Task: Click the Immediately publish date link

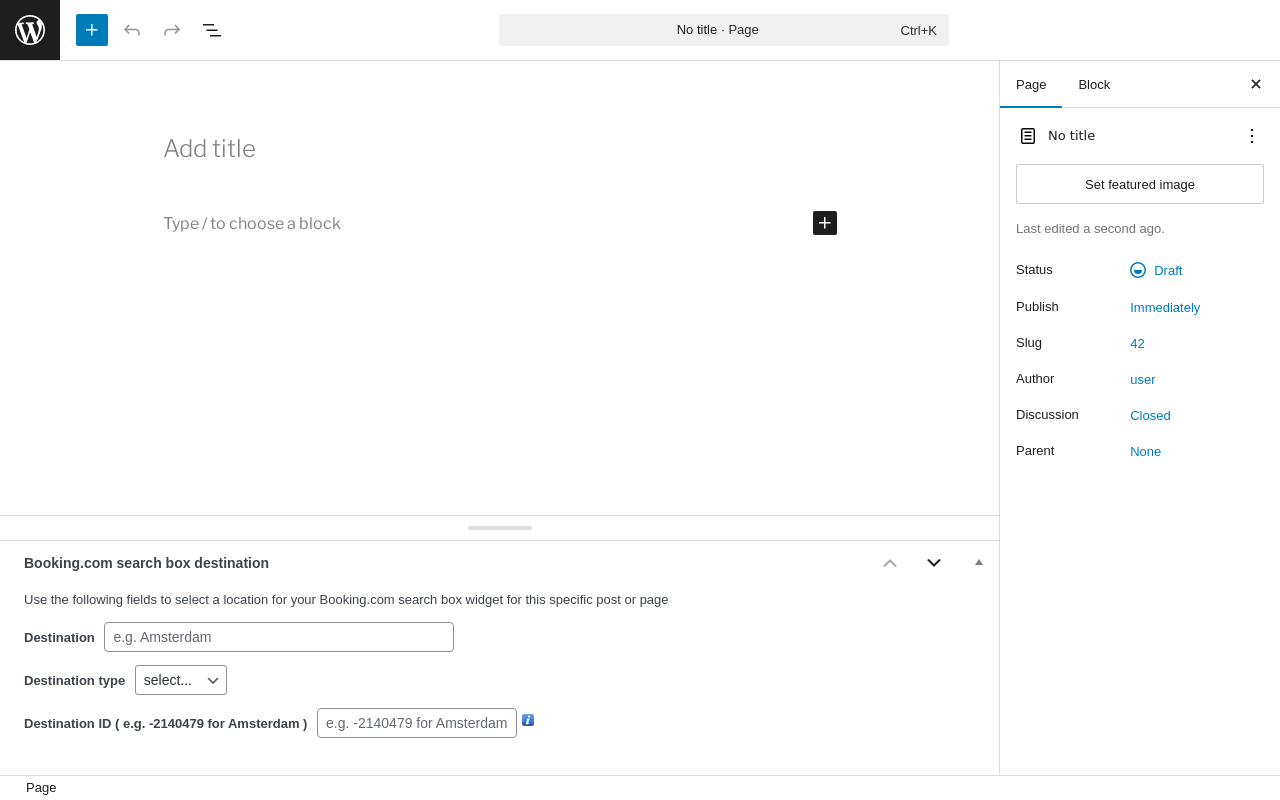Action: (x=1165, y=307)
